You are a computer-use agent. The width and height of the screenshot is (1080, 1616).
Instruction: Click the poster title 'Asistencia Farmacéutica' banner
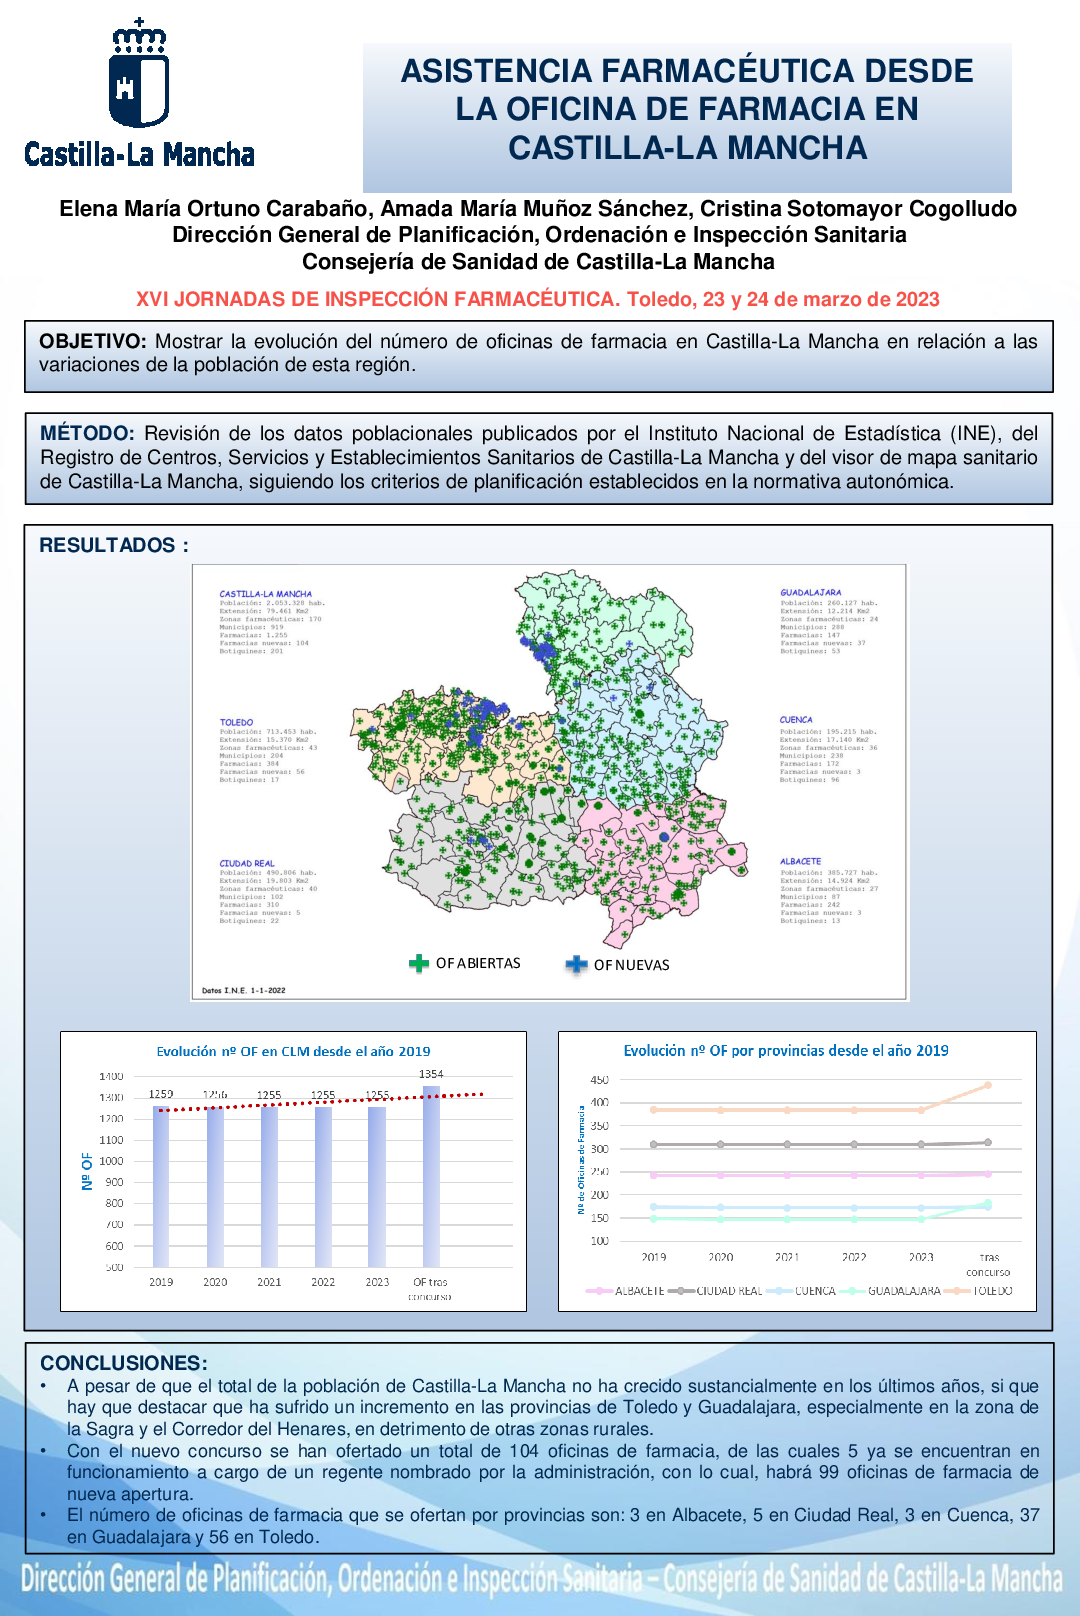click(x=687, y=110)
